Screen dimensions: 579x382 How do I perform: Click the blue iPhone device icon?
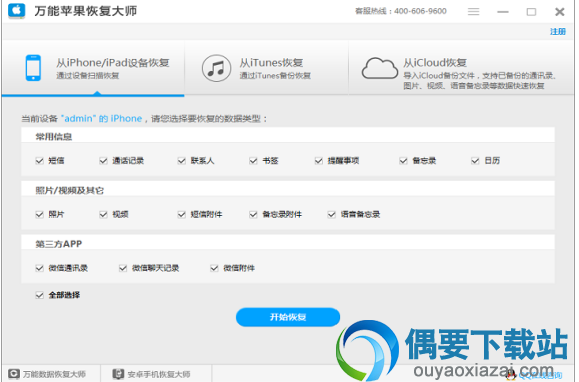tap(33, 68)
